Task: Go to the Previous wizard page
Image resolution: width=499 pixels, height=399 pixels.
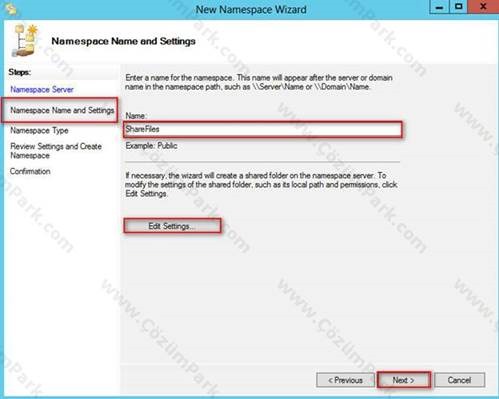Action: tap(346, 380)
